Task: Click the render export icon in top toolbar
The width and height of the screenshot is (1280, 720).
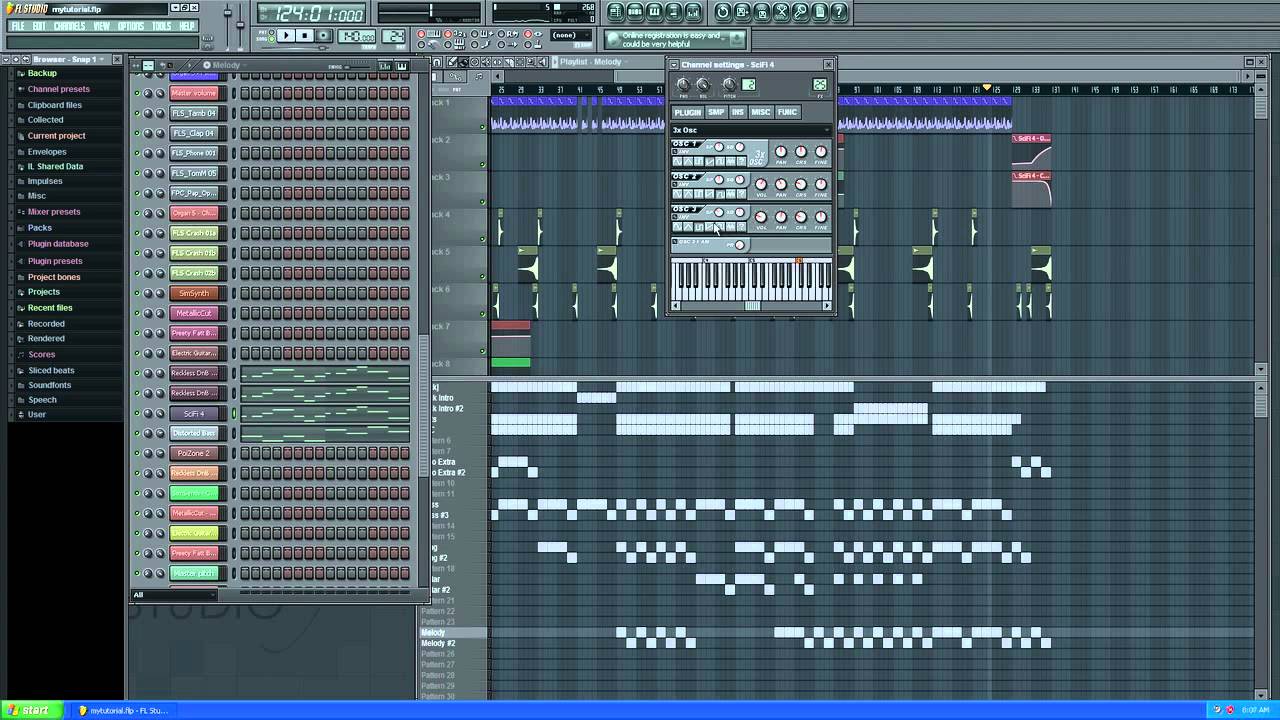Action: (x=762, y=12)
